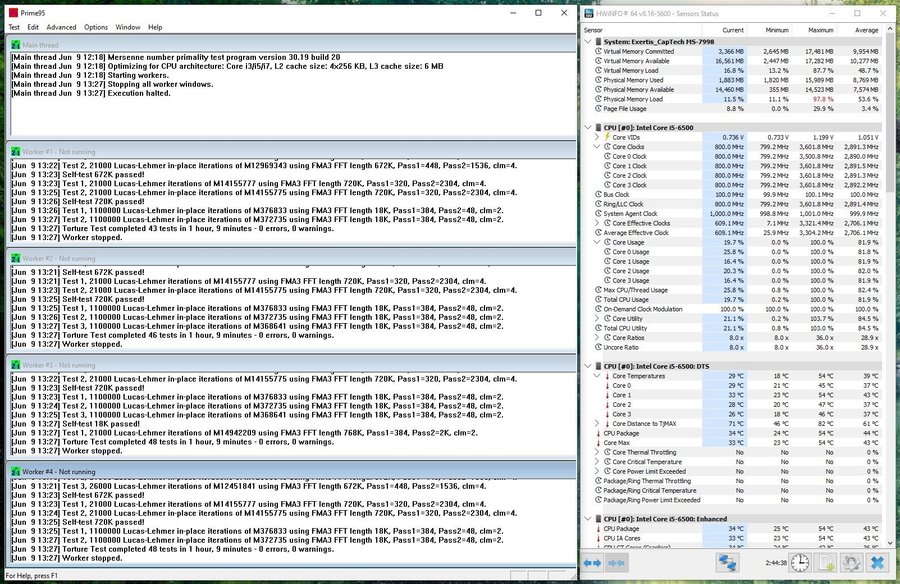Click the scroll-down arrow in HWiNFO sensor list

point(890,543)
